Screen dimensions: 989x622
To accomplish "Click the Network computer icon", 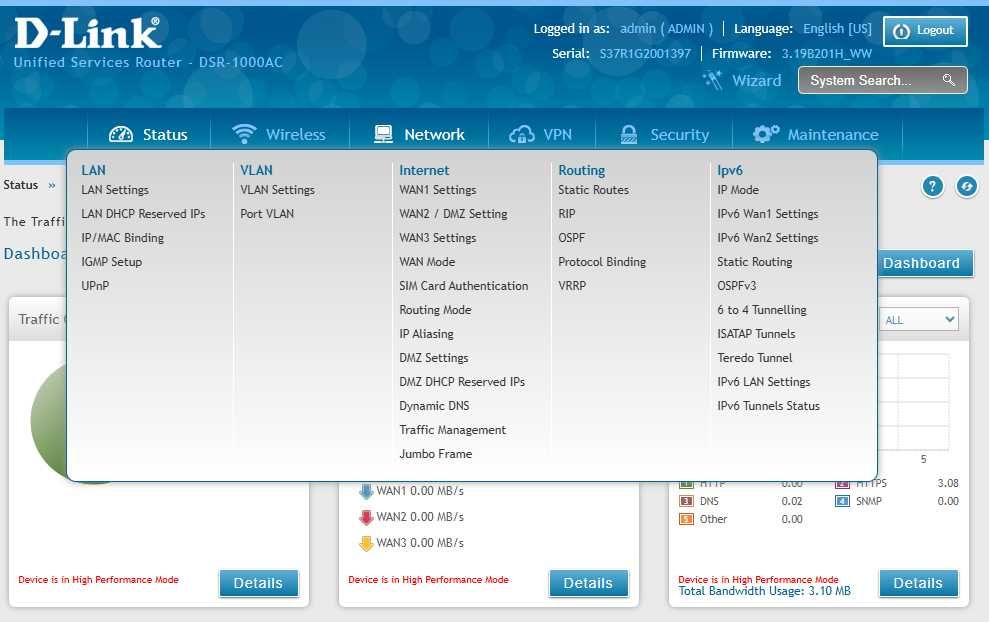I will tap(383, 134).
